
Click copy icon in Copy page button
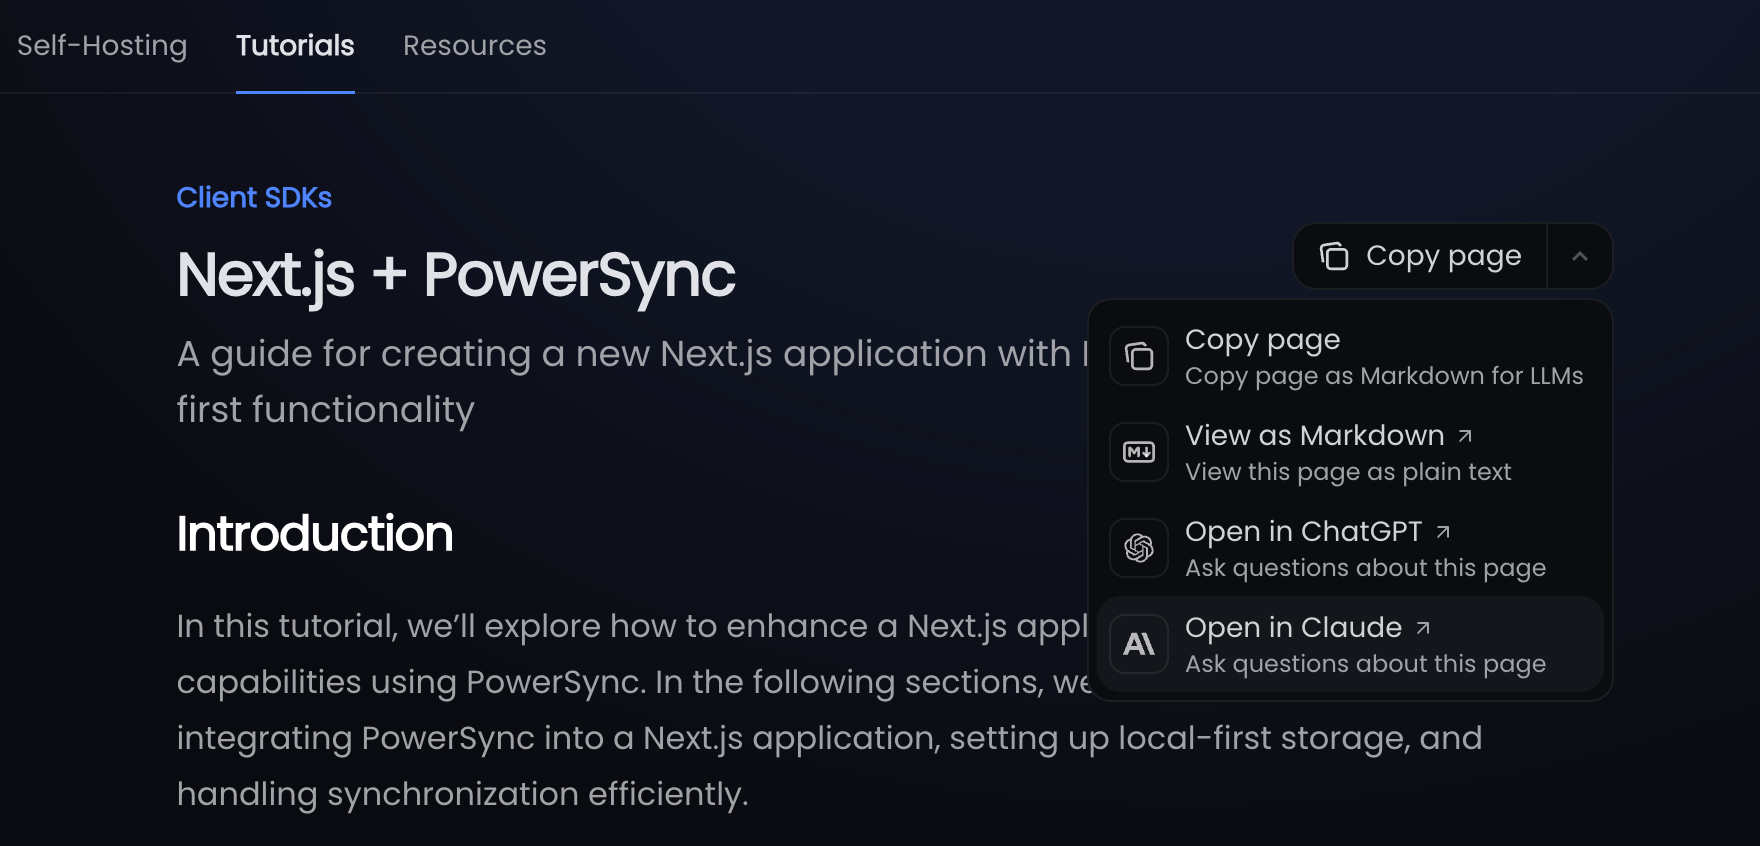[1334, 256]
